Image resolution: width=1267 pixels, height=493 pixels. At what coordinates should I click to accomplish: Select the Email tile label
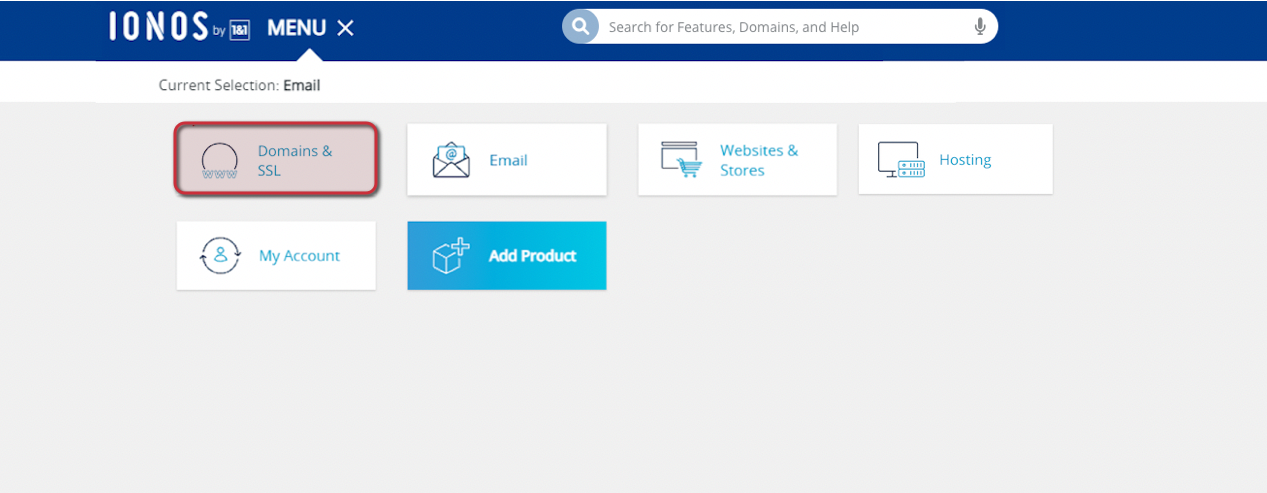click(508, 160)
